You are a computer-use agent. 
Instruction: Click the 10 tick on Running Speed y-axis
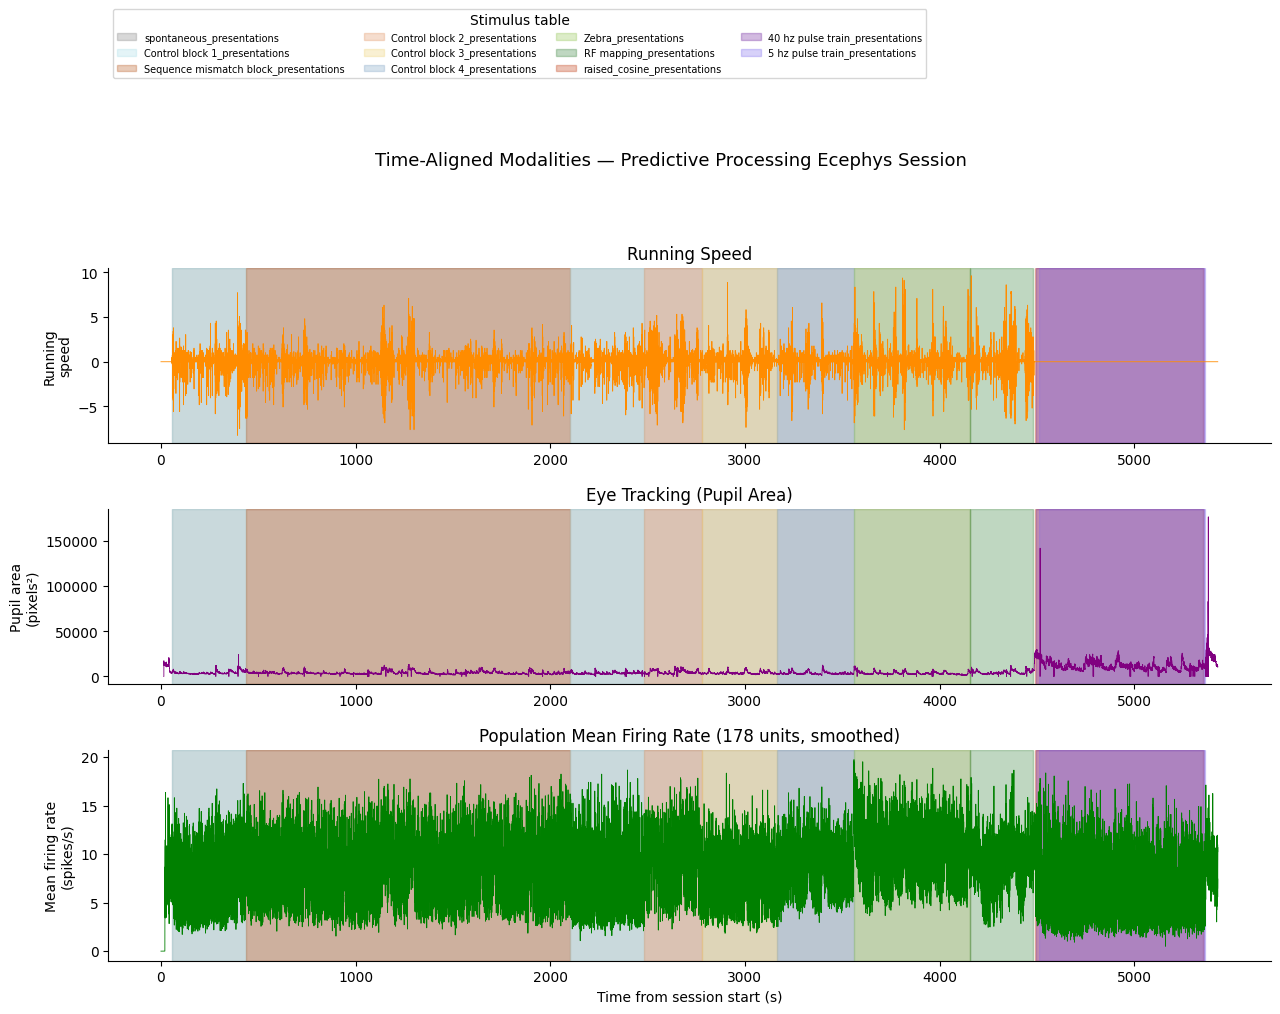[x=89, y=273]
